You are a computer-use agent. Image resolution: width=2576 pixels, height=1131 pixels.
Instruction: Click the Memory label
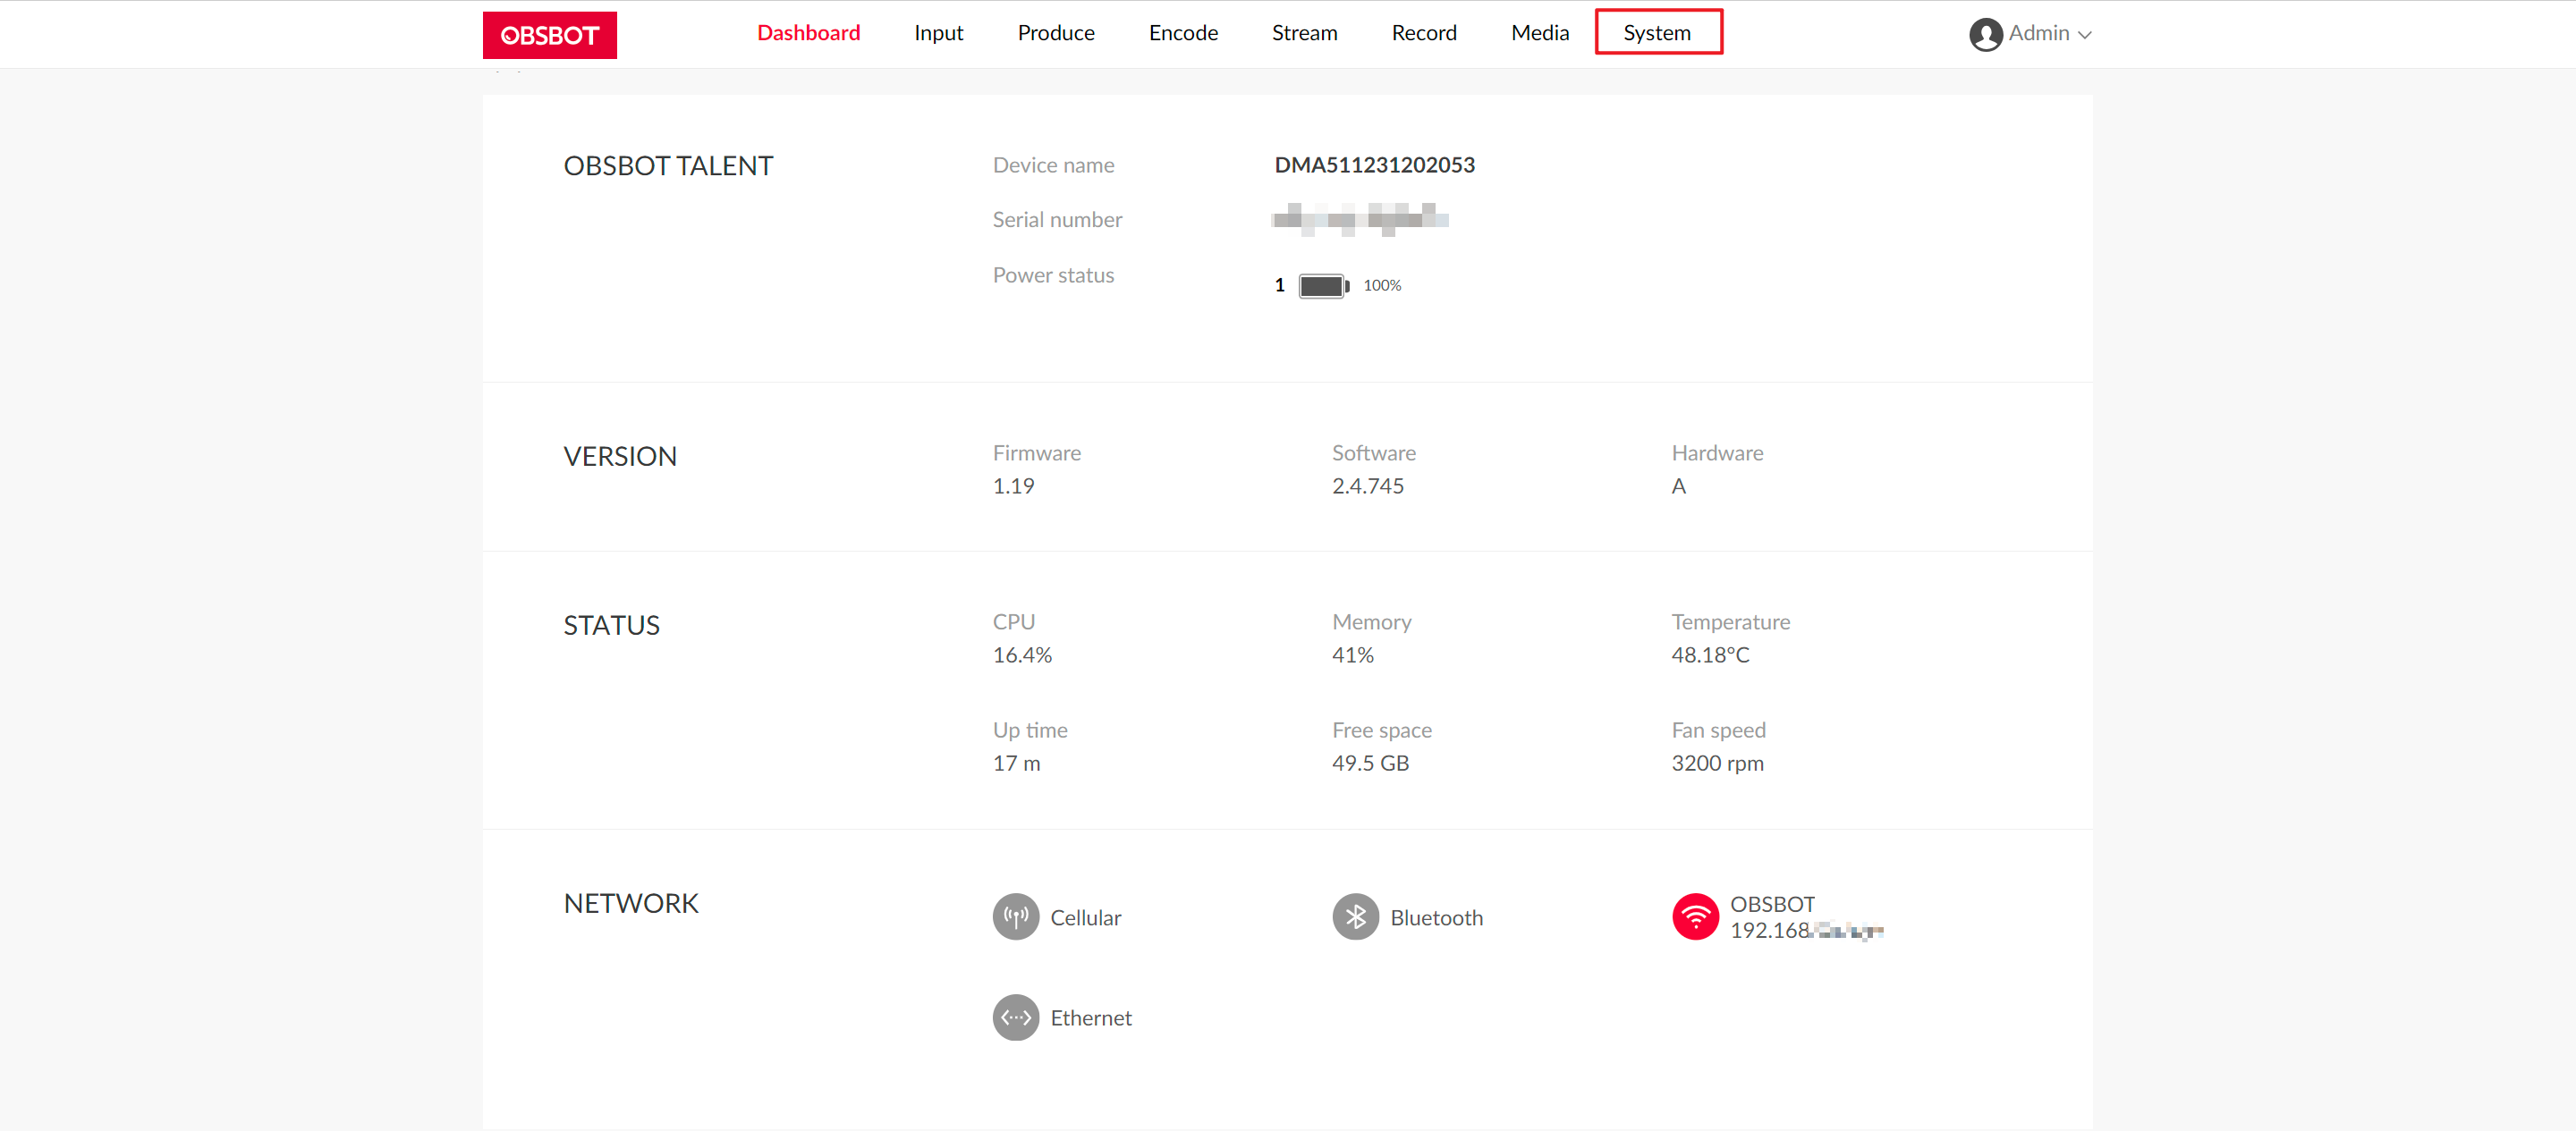[1371, 622]
